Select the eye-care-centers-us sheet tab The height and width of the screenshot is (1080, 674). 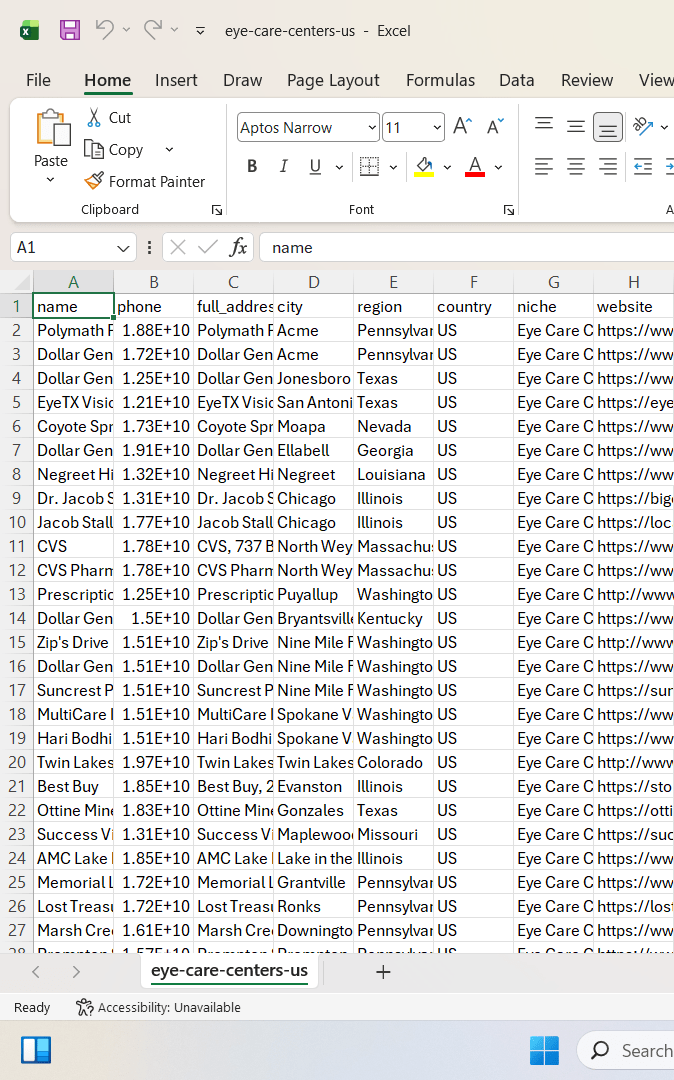click(229, 970)
